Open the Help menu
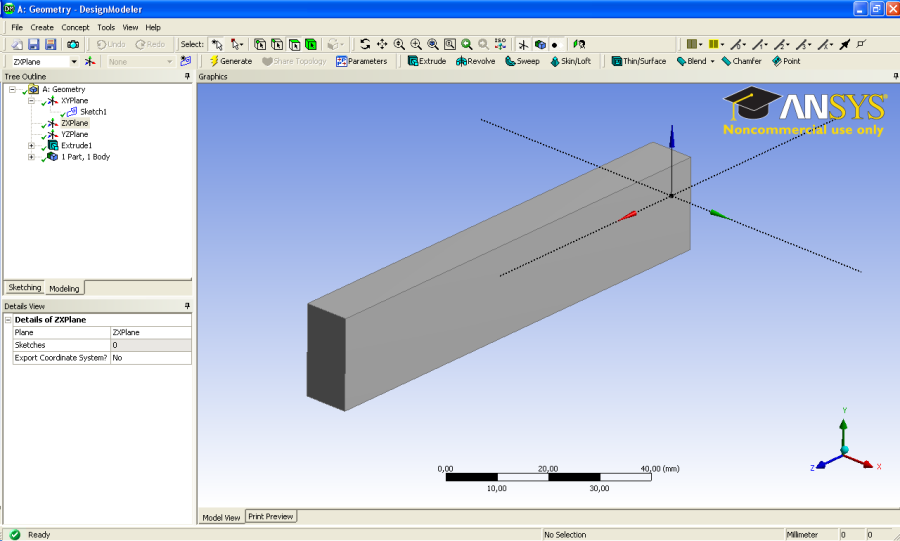The width and height of the screenshot is (900, 541). [x=153, y=28]
